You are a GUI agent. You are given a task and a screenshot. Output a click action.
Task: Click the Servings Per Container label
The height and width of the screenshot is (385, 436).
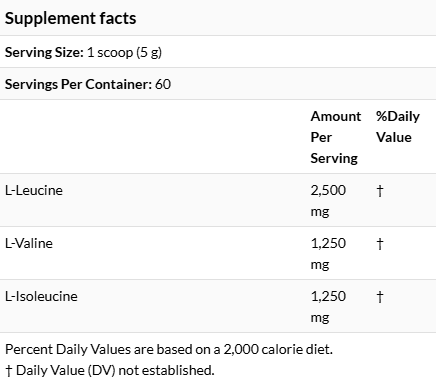pos(78,84)
